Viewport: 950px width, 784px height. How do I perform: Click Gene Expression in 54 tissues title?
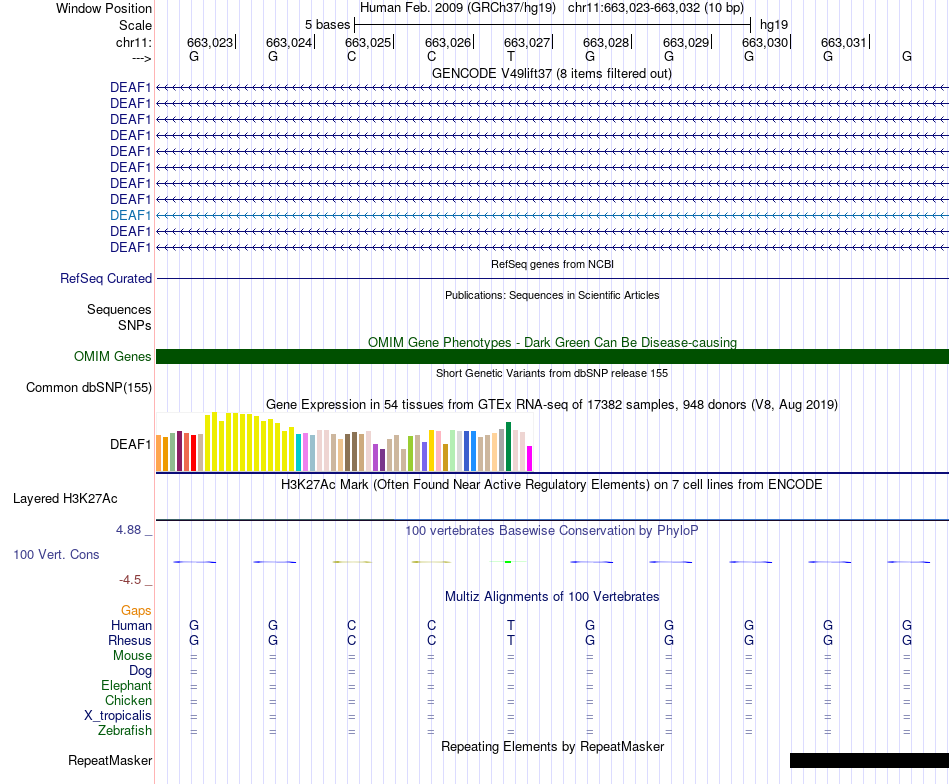pos(552,404)
